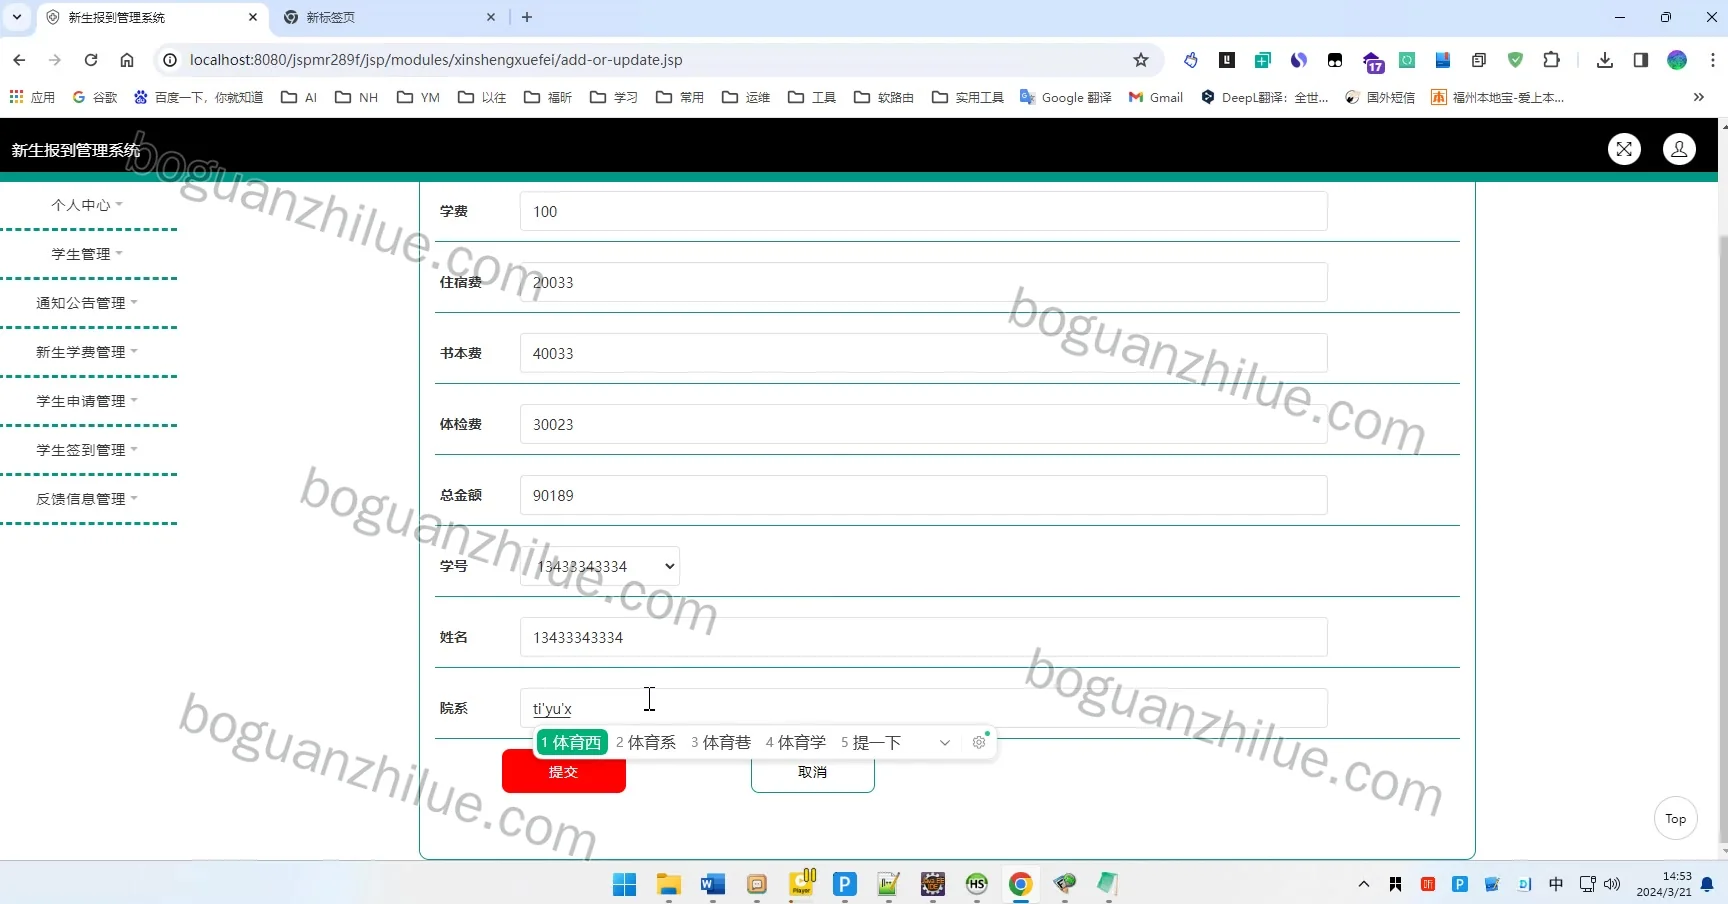Open Chrome three-dot menu

[x=1713, y=60]
